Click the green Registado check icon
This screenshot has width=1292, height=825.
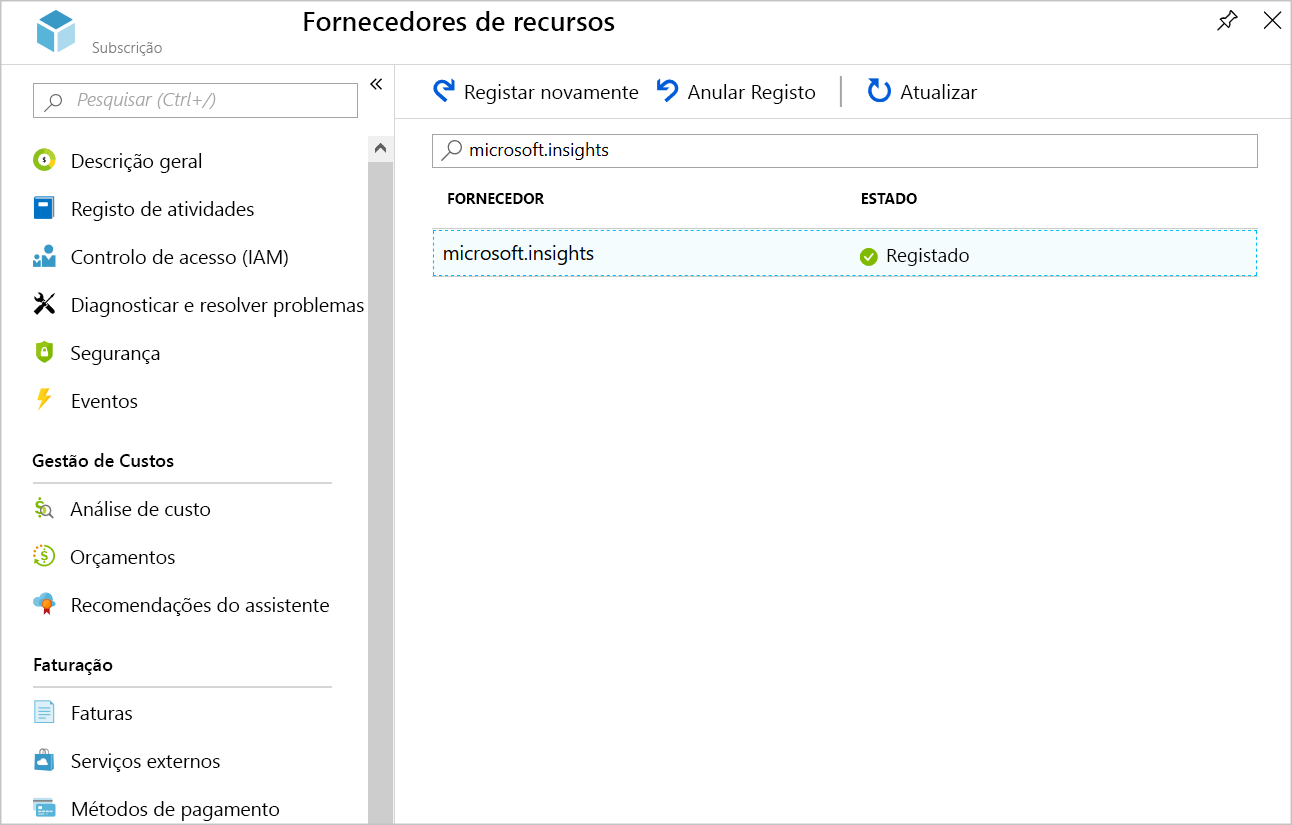pos(869,256)
